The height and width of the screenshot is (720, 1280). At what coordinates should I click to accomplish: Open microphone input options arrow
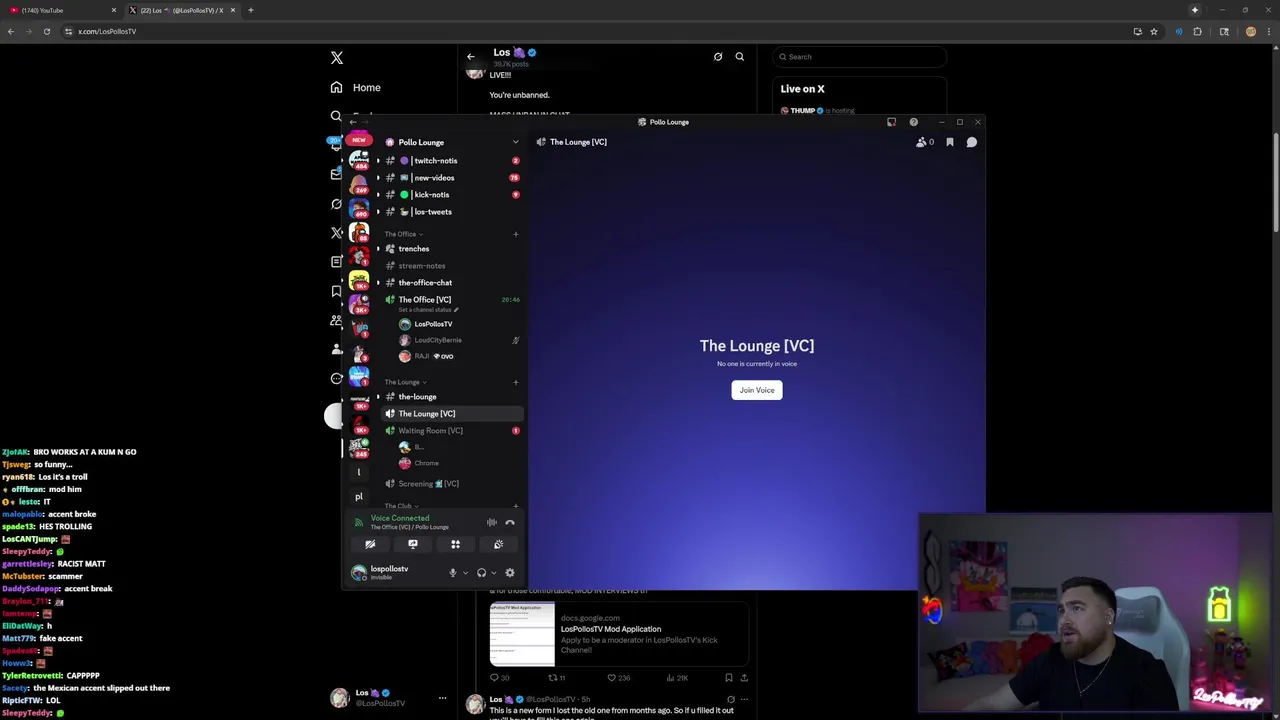point(465,573)
